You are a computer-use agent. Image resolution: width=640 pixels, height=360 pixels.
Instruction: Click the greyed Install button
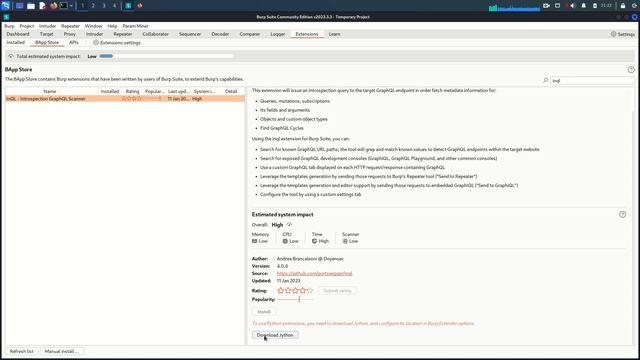pos(264,312)
